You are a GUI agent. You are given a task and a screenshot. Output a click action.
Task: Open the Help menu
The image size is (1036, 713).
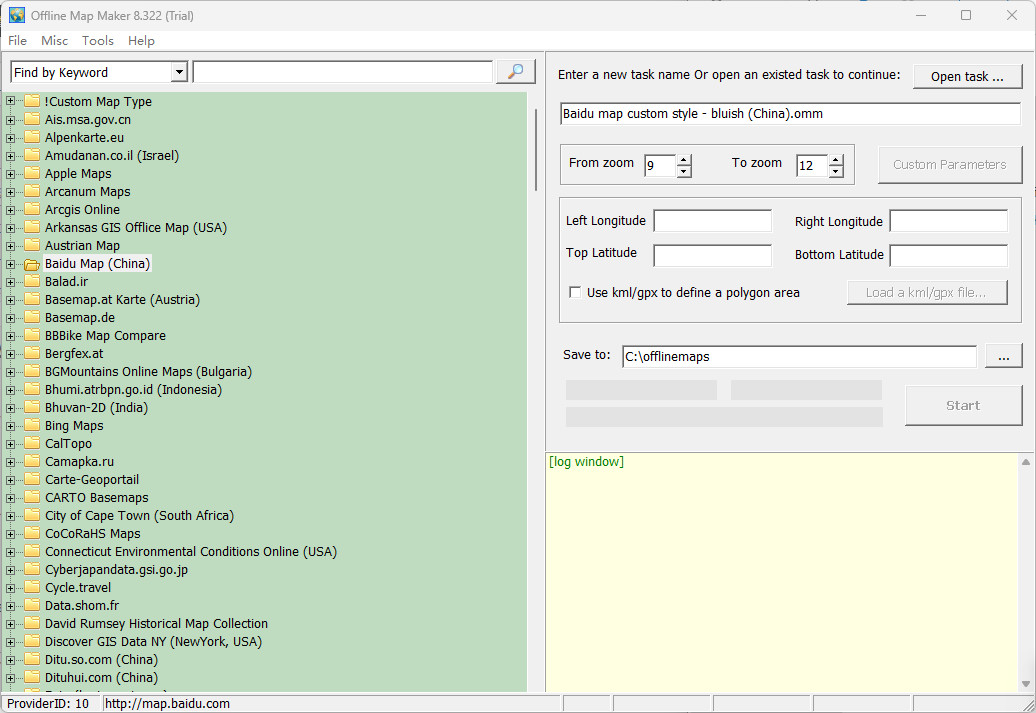(141, 40)
